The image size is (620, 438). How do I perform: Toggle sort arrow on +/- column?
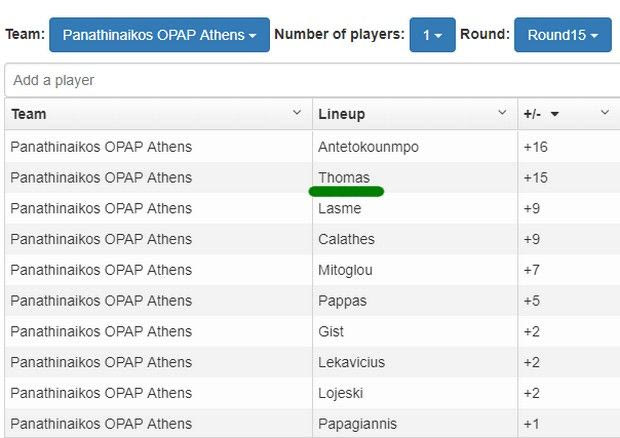click(x=555, y=115)
